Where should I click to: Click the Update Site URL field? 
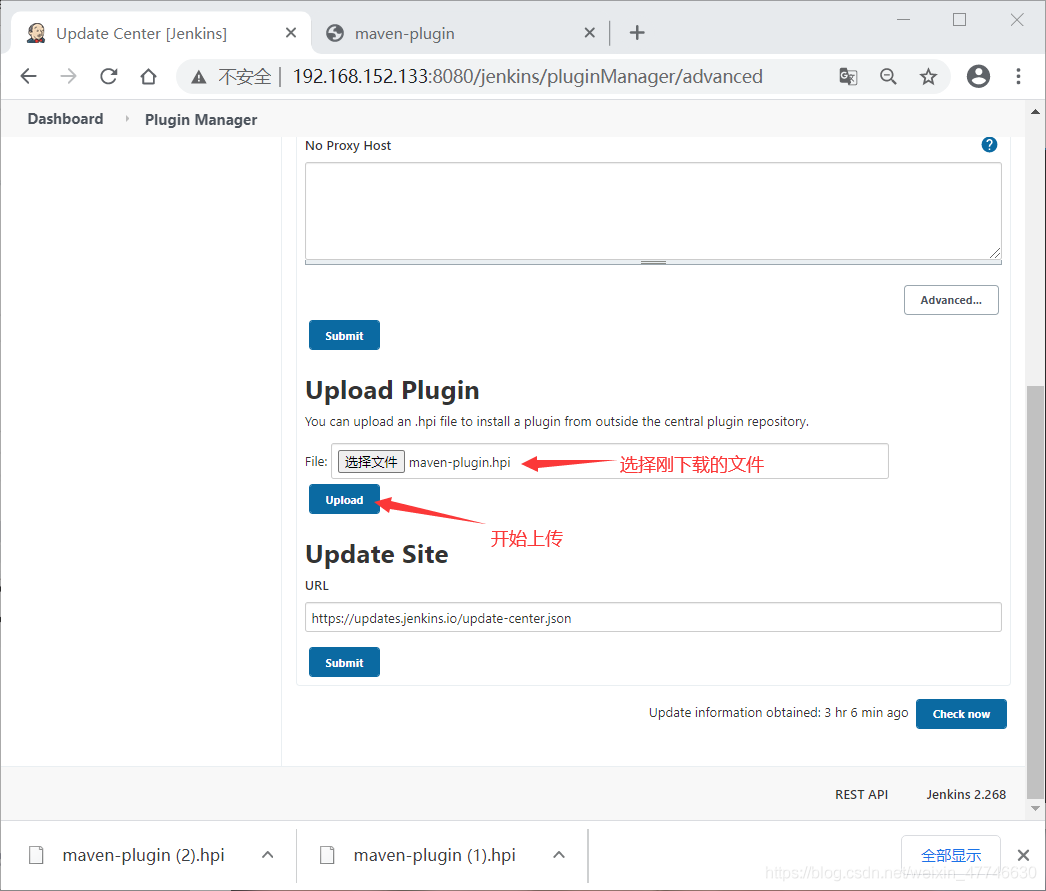coord(653,618)
